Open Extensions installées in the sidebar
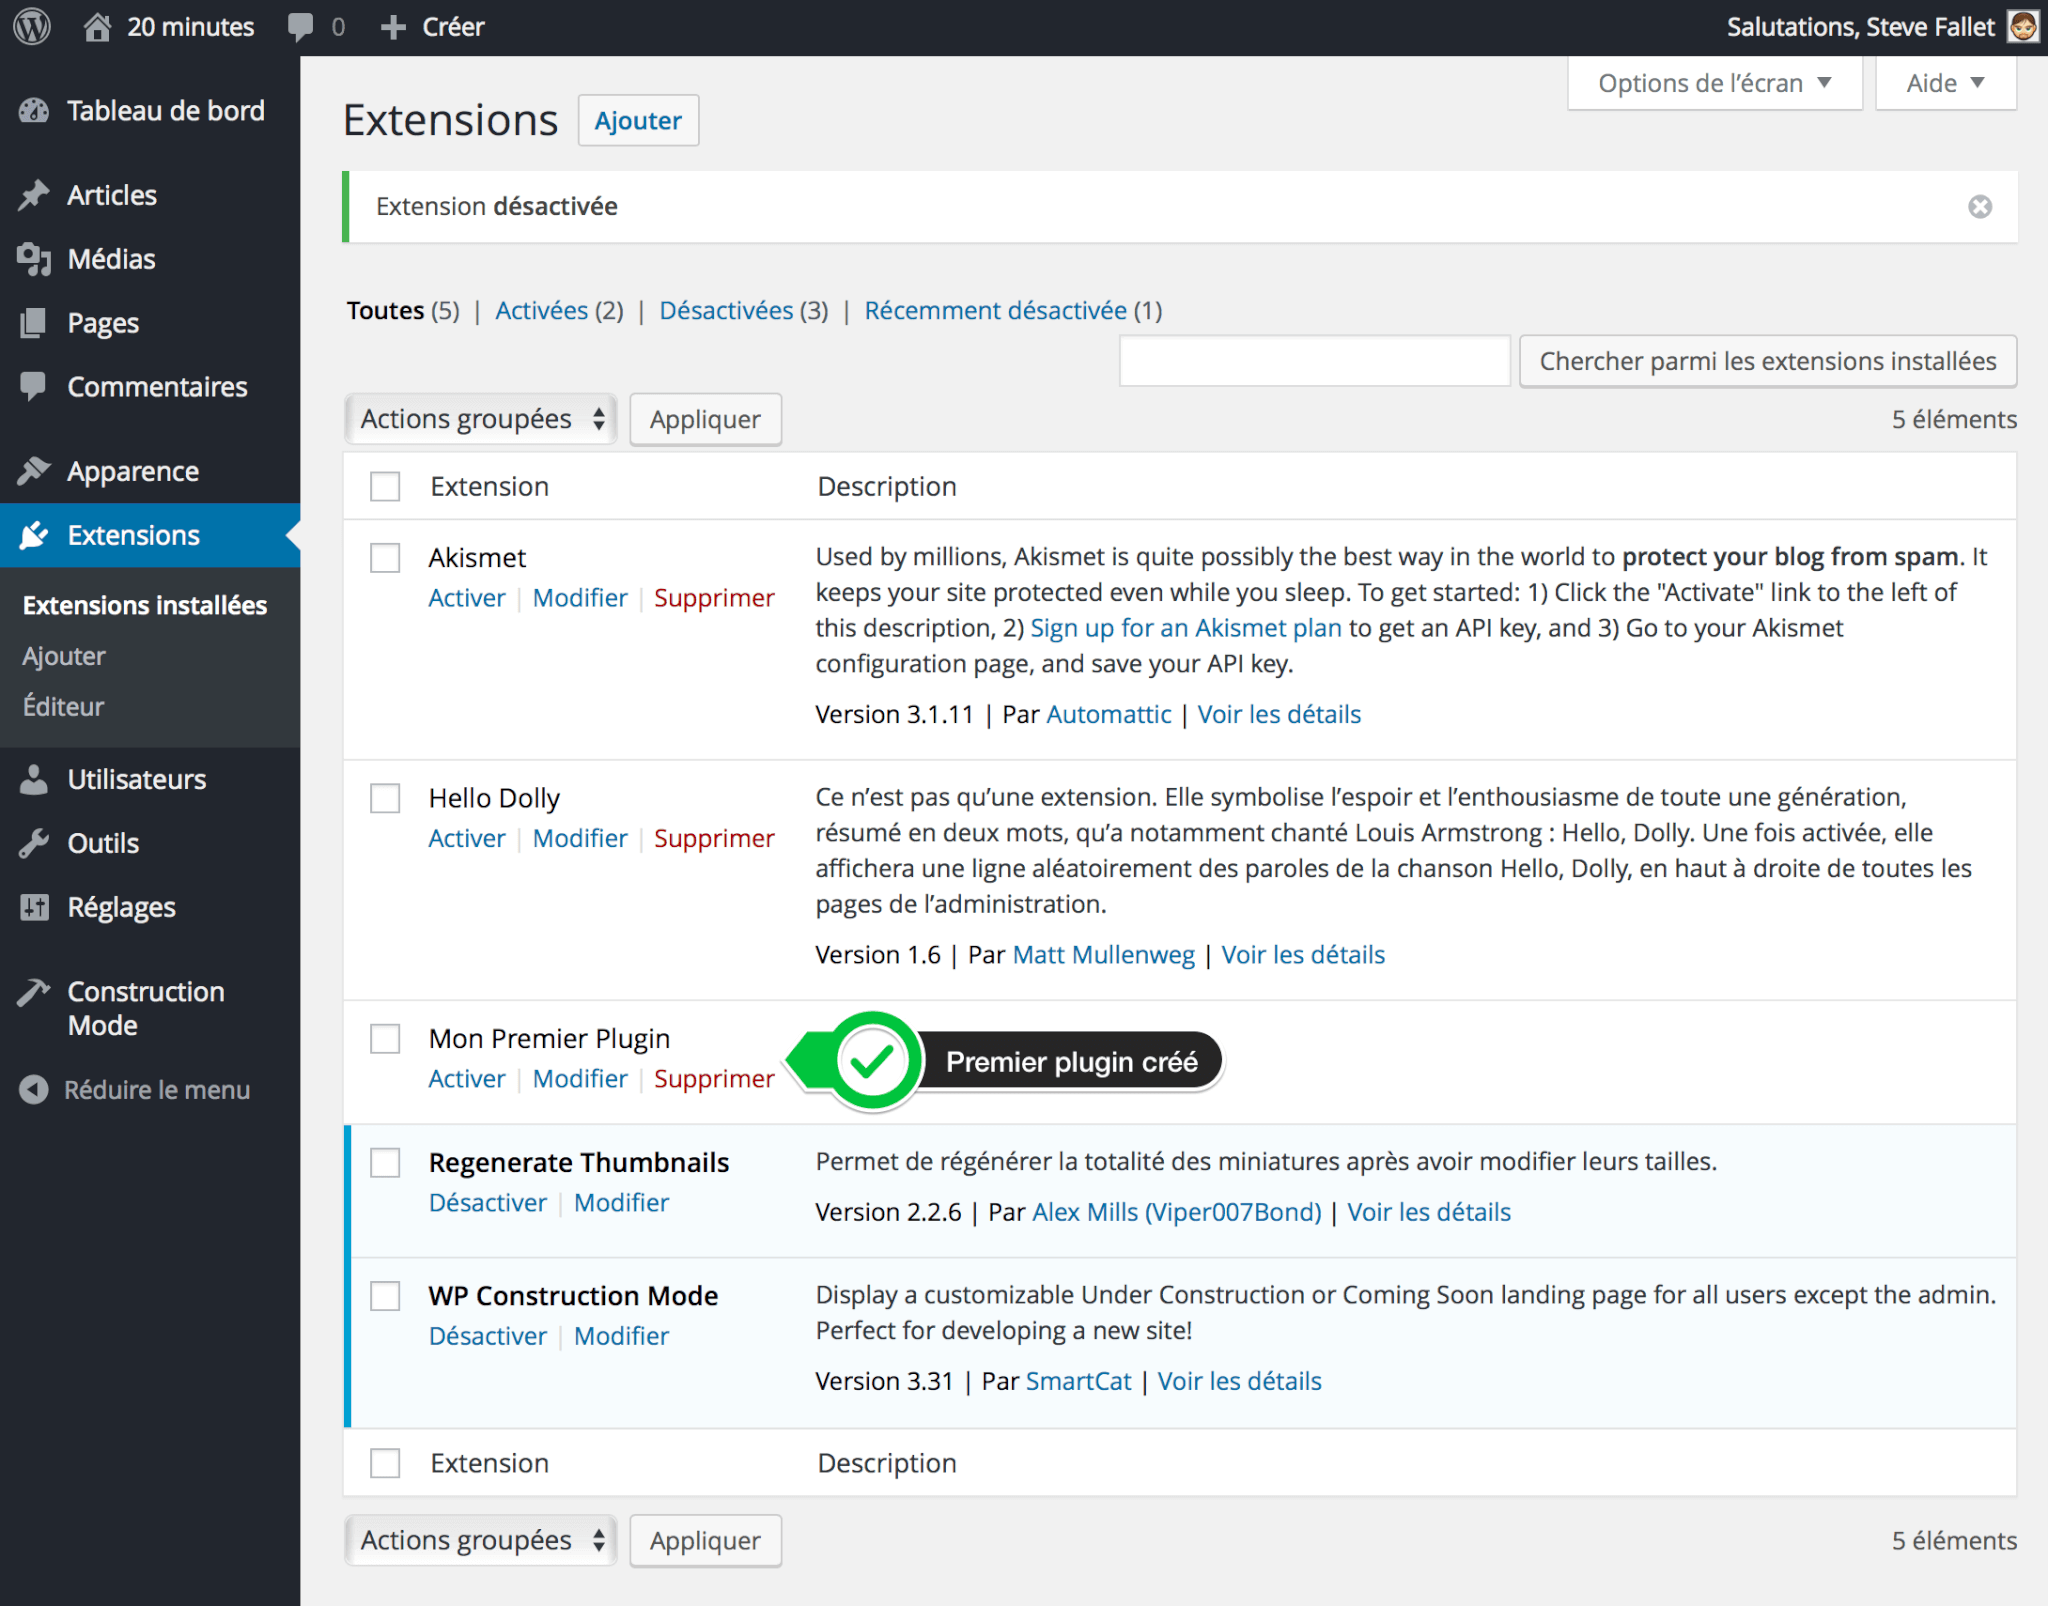This screenshot has height=1606, width=2048. [144, 605]
